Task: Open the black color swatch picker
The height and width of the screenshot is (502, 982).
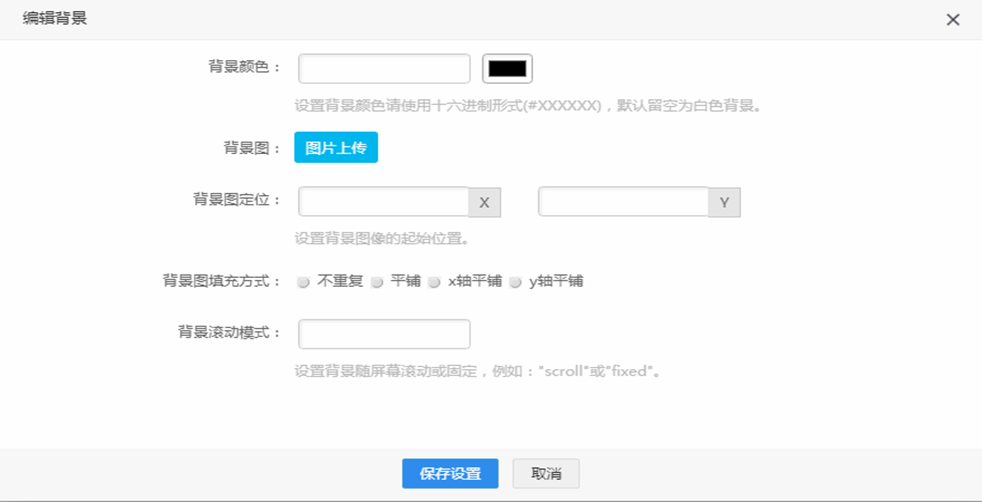Action: [x=507, y=69]
